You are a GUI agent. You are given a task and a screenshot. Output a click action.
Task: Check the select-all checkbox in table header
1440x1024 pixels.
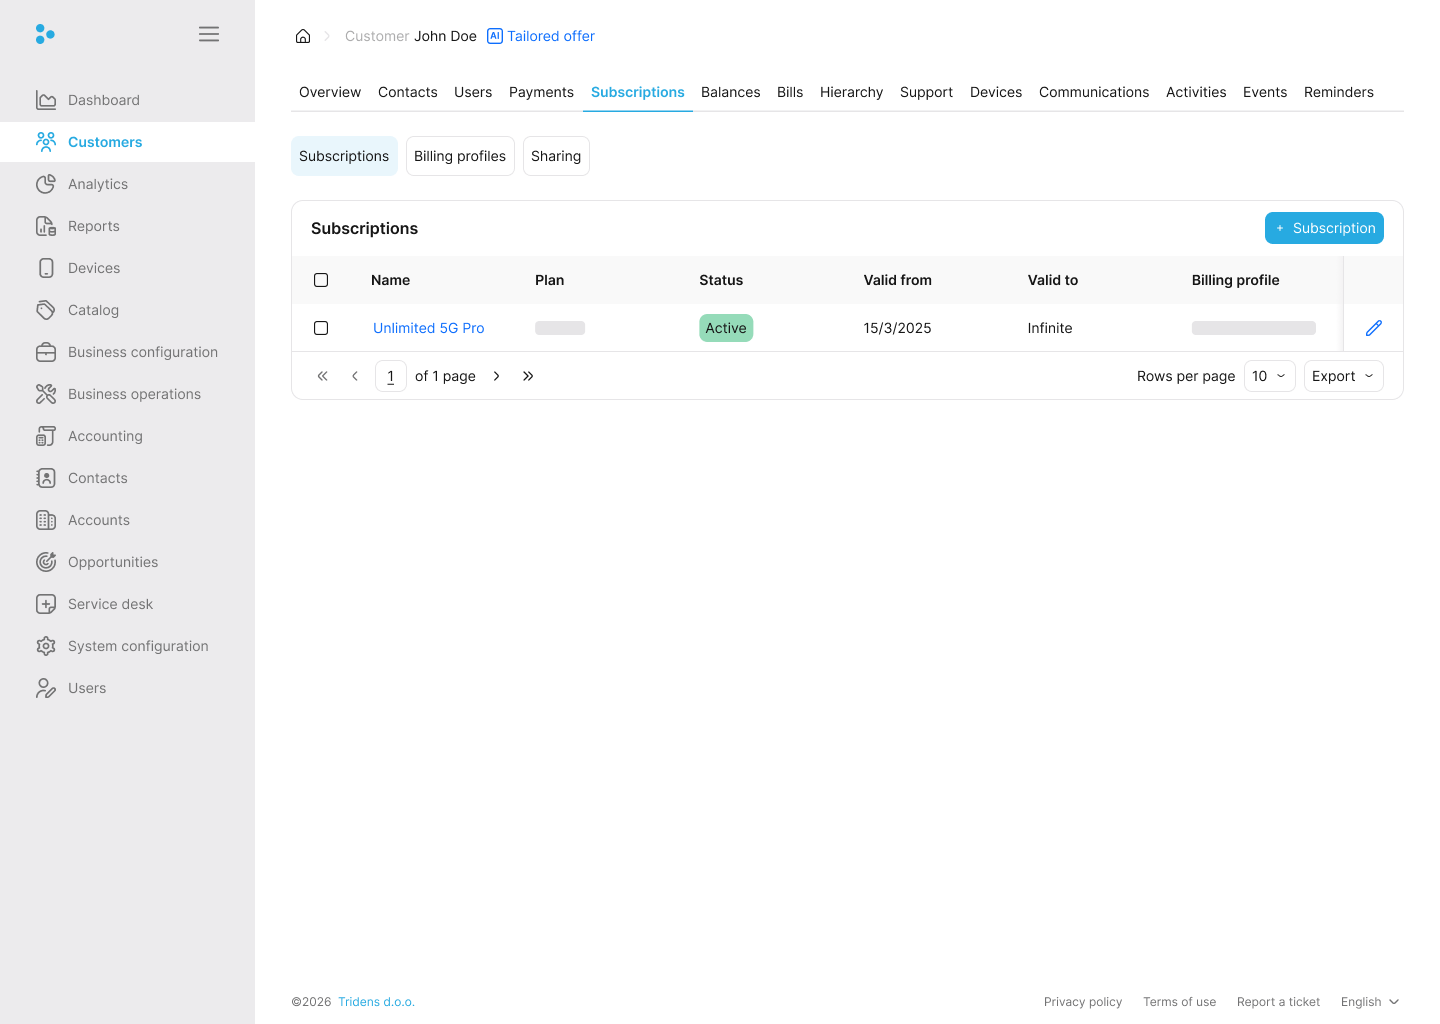click(x=321, y=280)
